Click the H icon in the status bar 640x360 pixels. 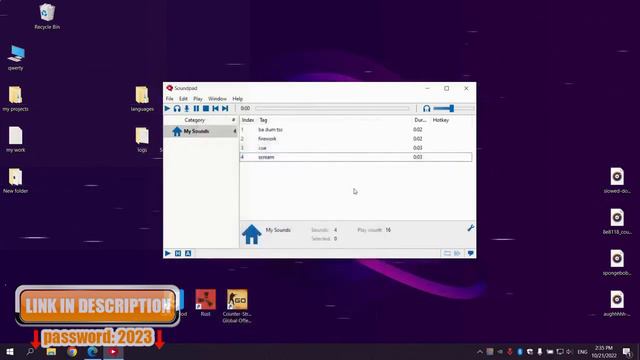pos(178,253)
